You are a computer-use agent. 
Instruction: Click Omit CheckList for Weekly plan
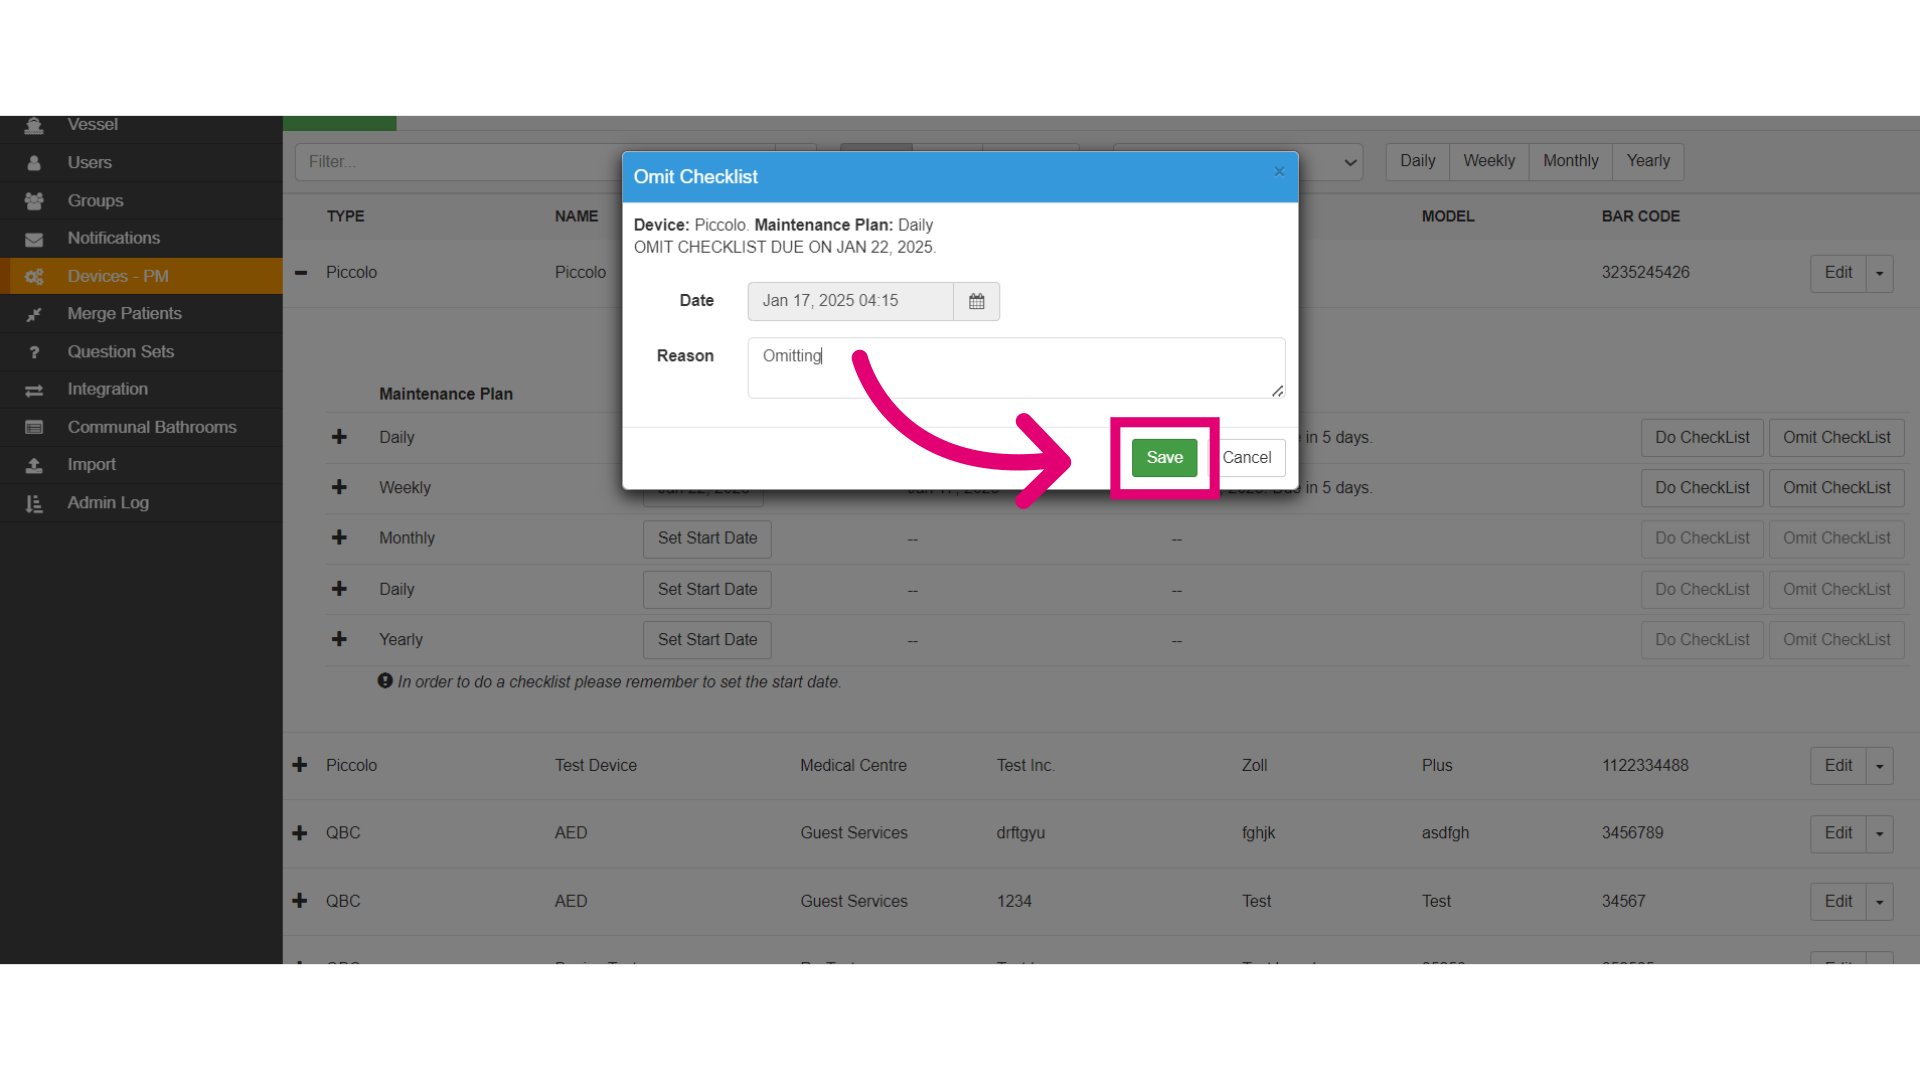point(1836,488)
